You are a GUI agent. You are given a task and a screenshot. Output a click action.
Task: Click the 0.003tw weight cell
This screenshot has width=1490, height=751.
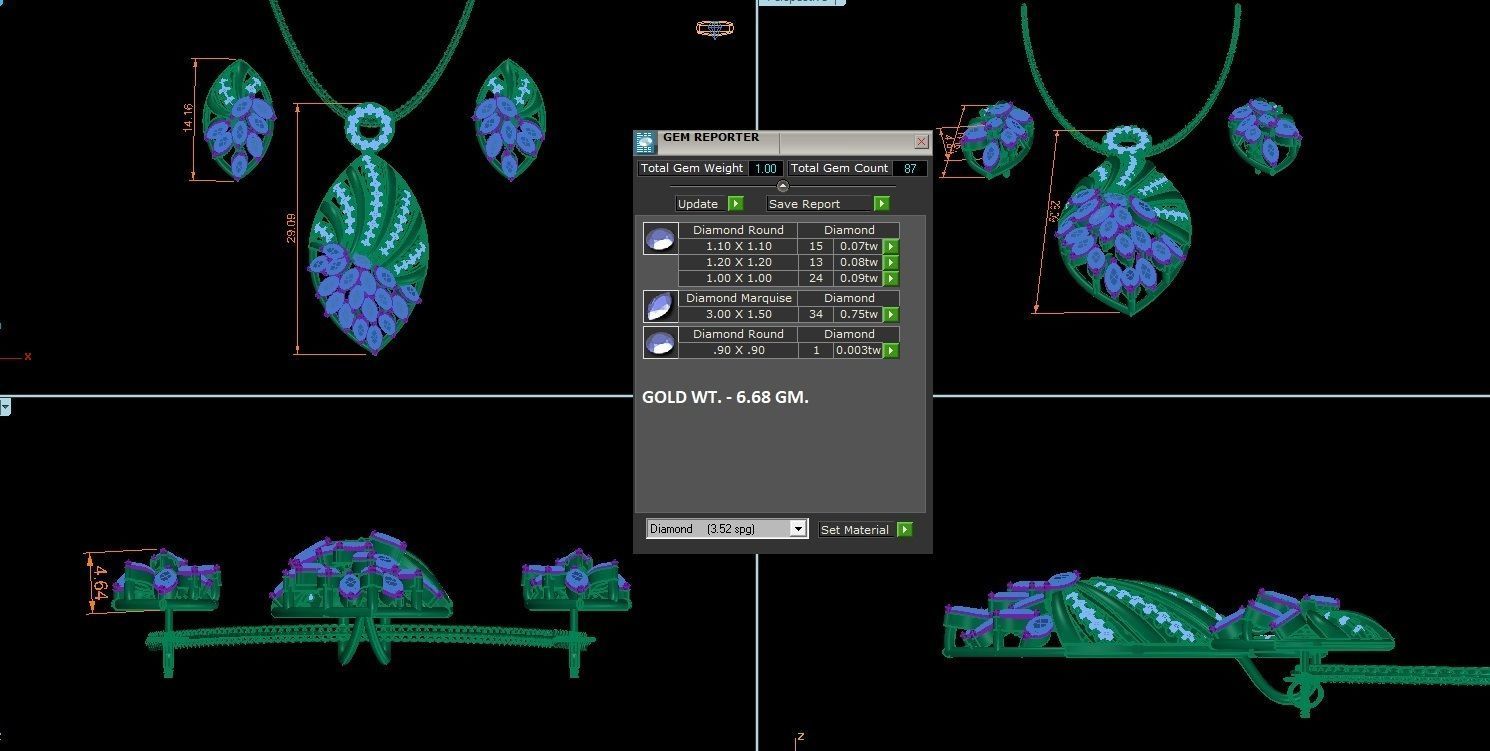858,350
